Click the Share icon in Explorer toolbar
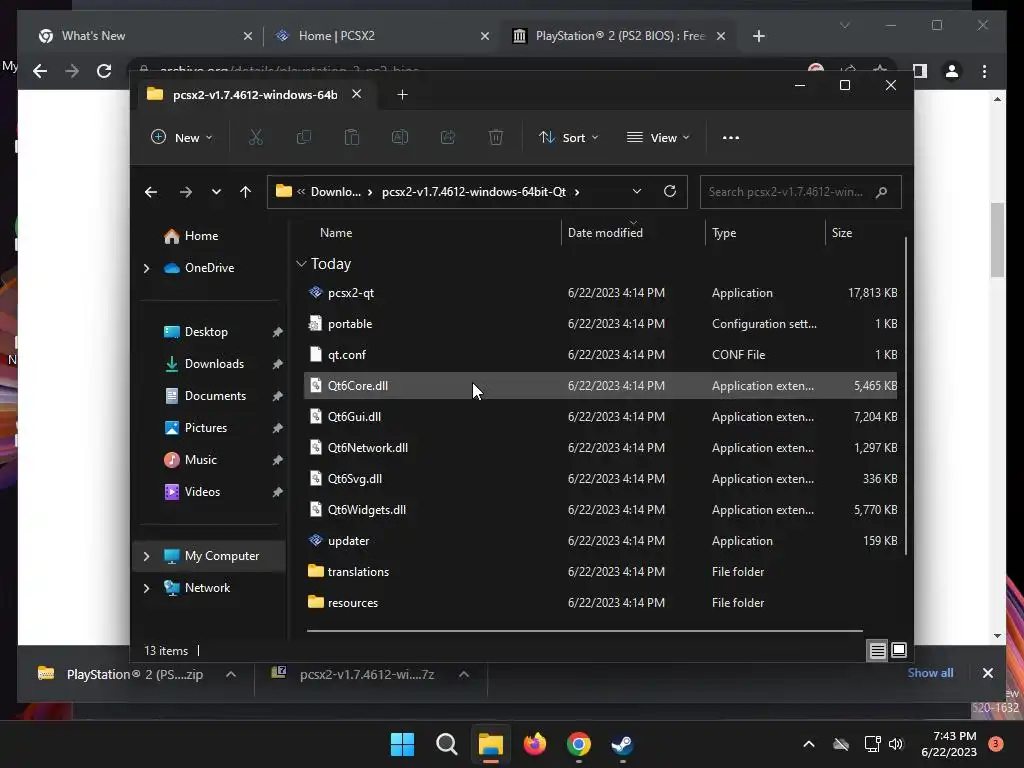The height and width of the screenshot is (768, 1024). (x=448, y=137)
